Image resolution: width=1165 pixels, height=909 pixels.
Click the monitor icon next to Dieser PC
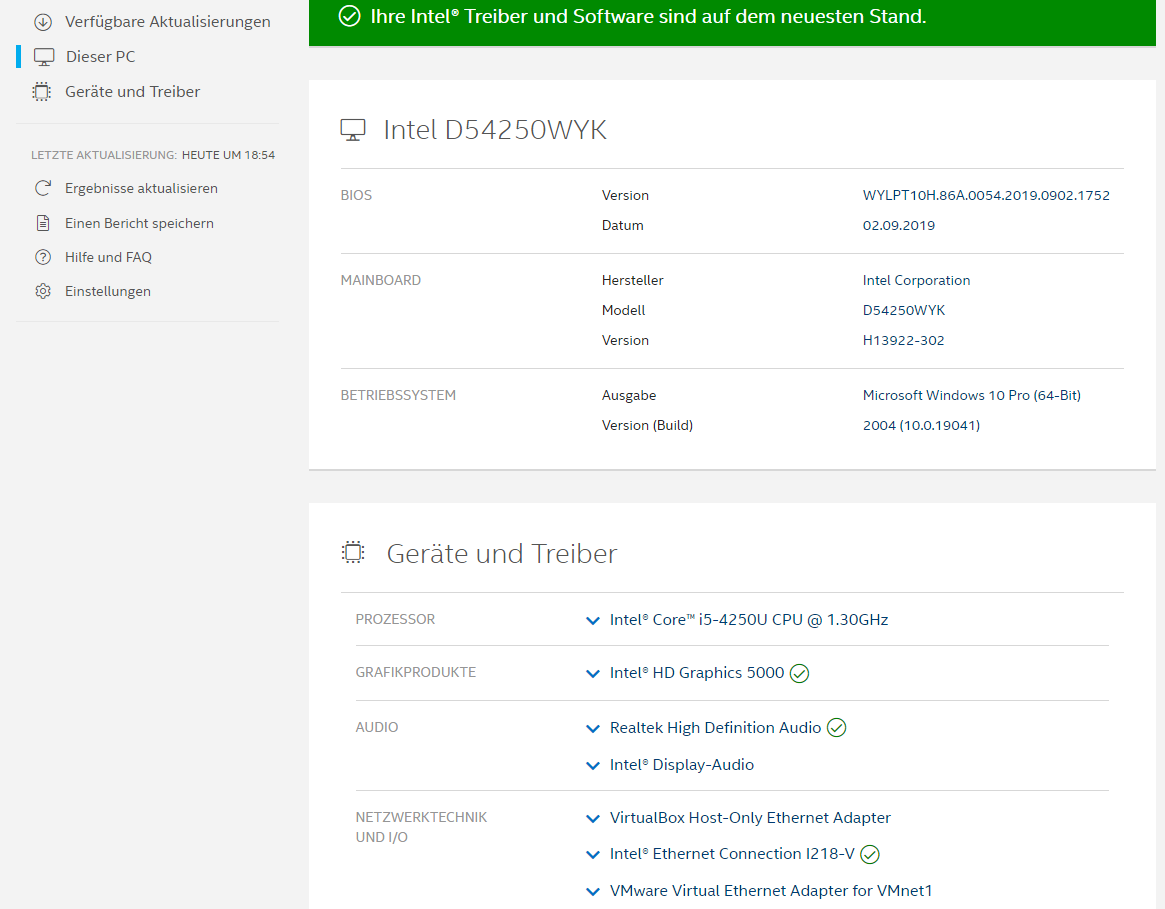point(44,57)
